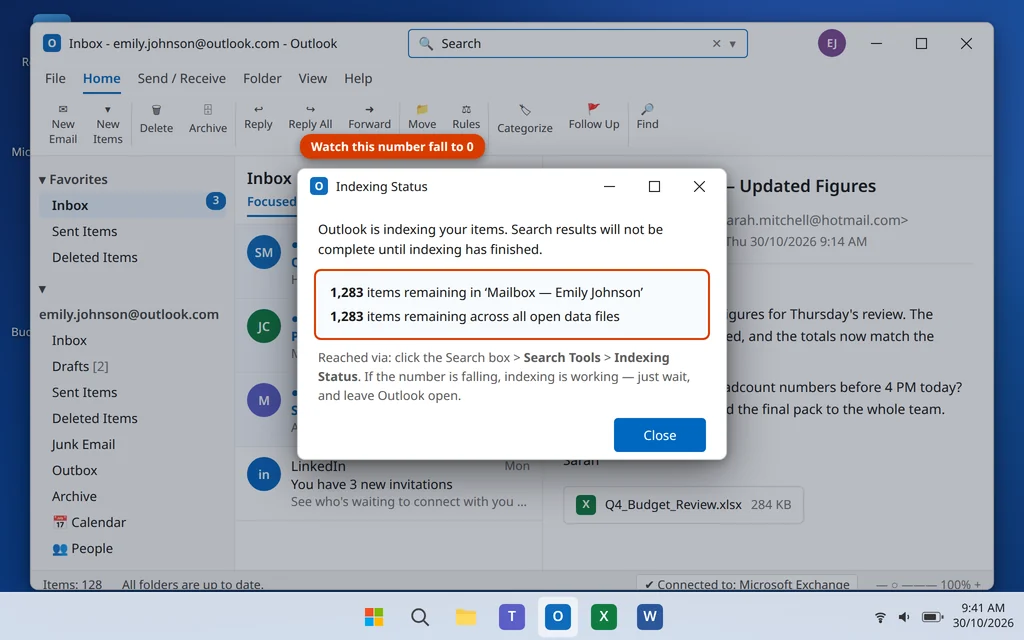Click the Find magnifier icon in ribbon
This screenshot has width=1024, height=640.
(647, 109)
